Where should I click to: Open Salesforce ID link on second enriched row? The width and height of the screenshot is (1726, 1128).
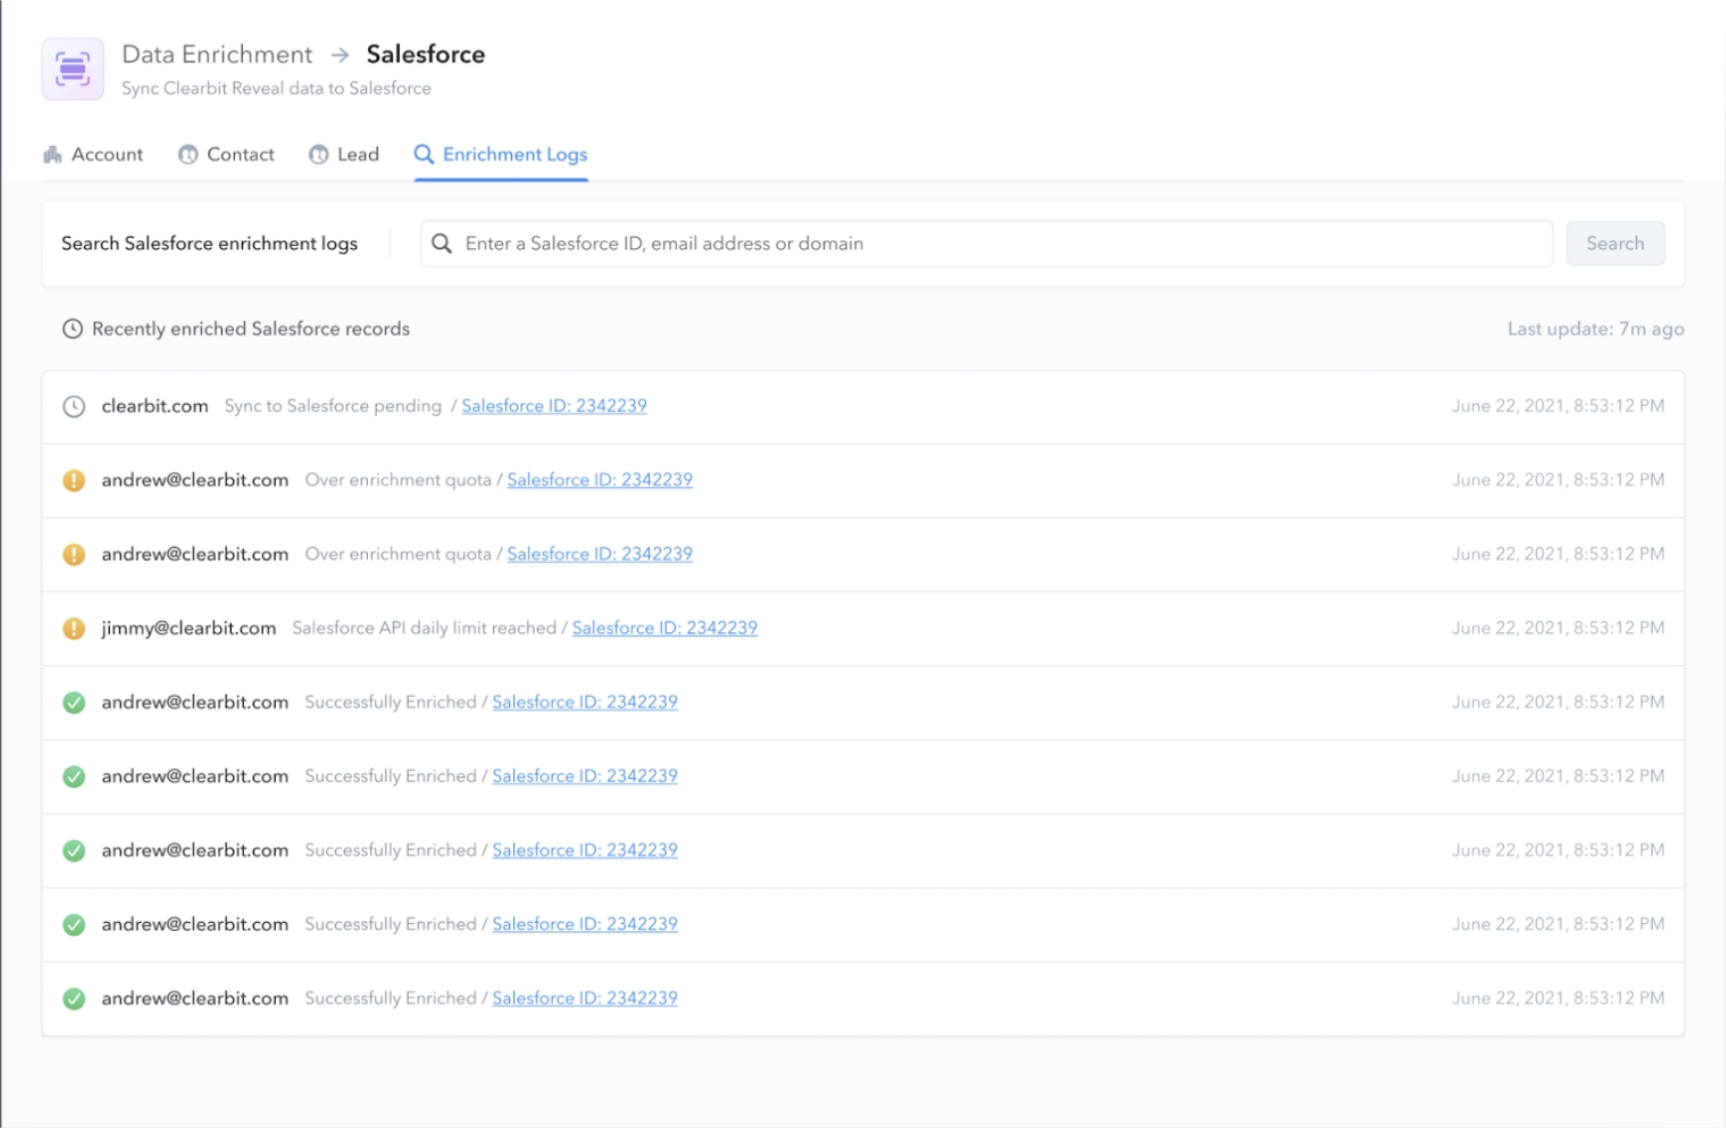click(x=585, y=776)
